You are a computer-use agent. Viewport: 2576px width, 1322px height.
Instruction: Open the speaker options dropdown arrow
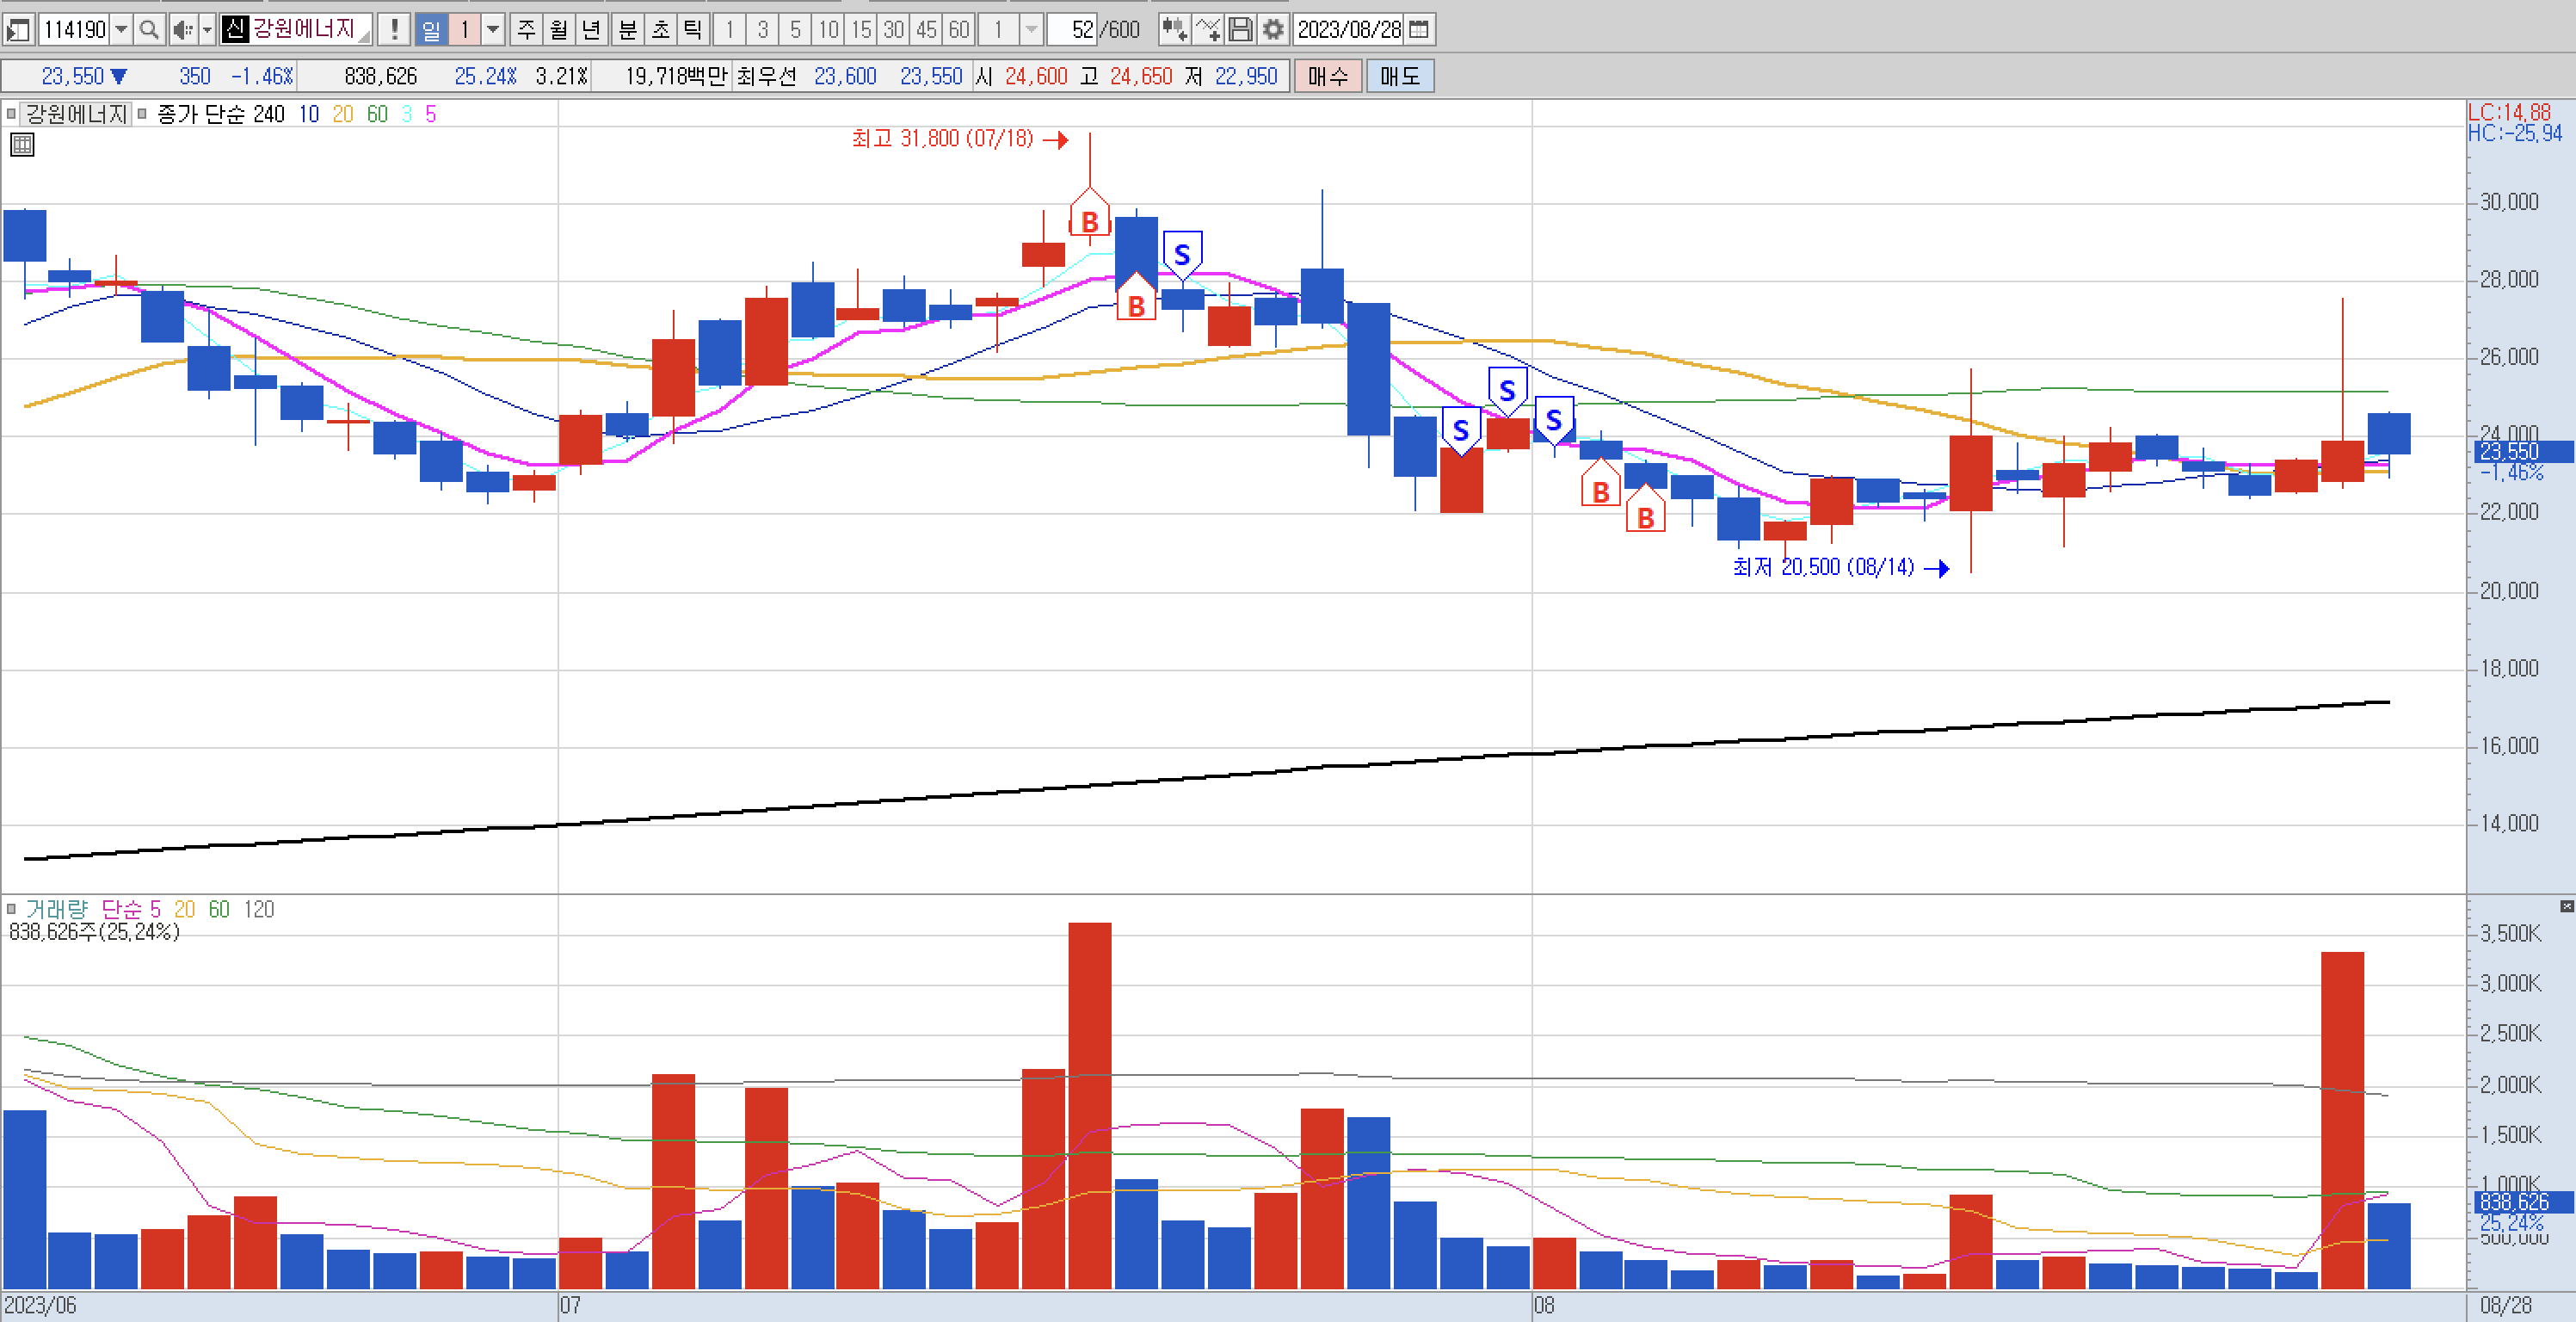click(x=207, y=29)
